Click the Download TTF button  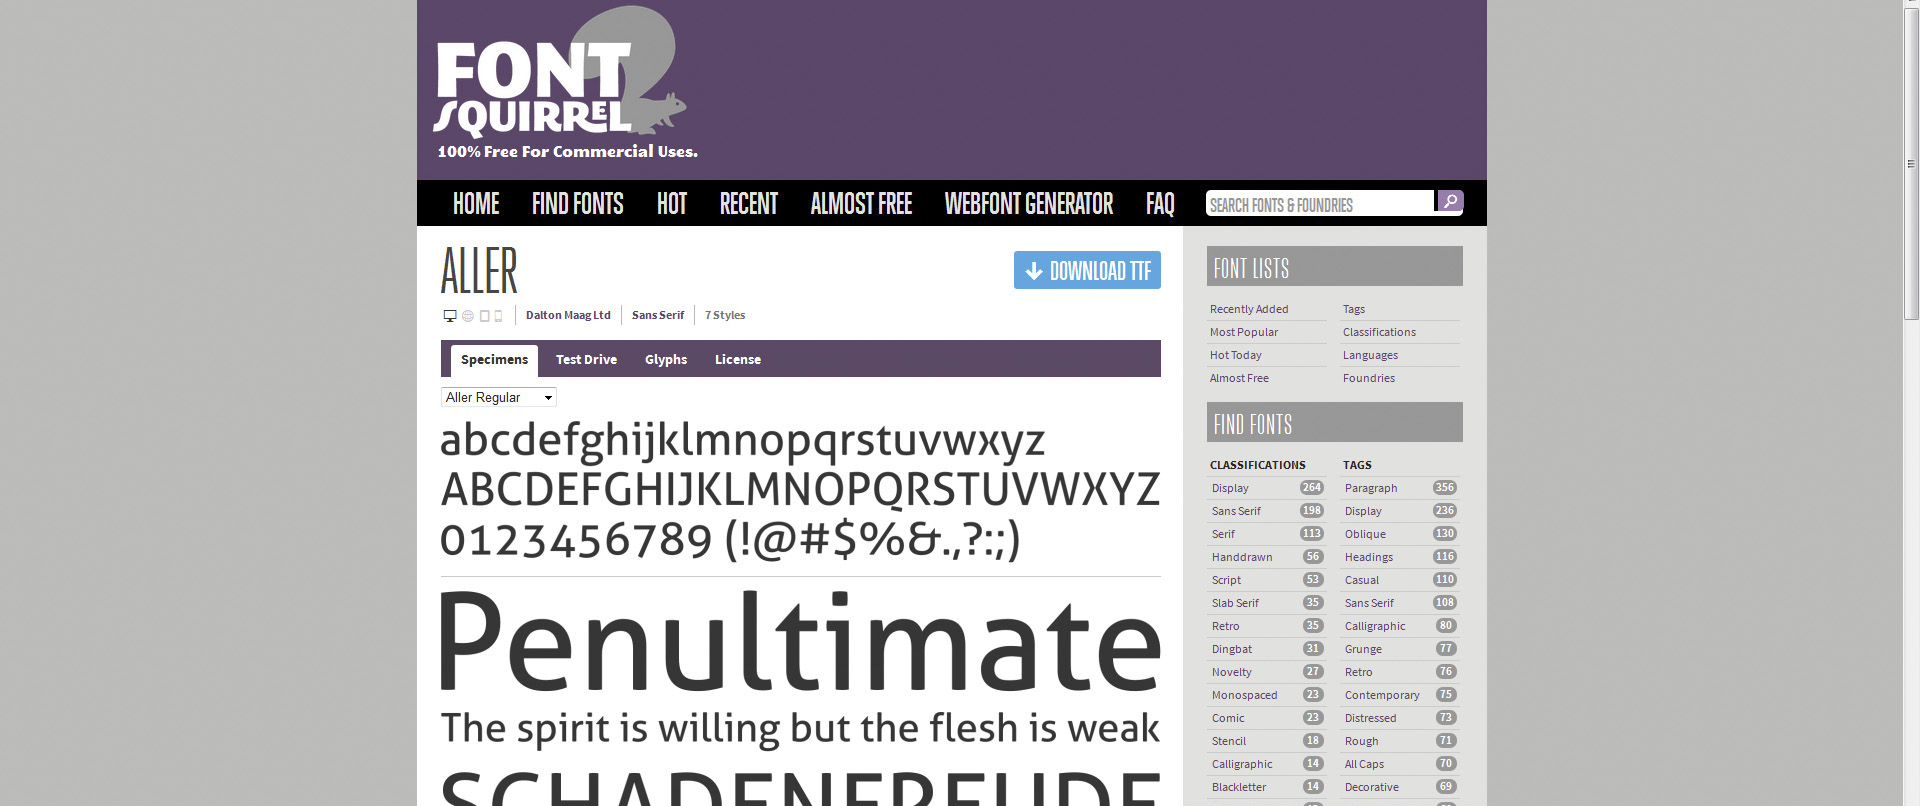tap(1087, 270)
